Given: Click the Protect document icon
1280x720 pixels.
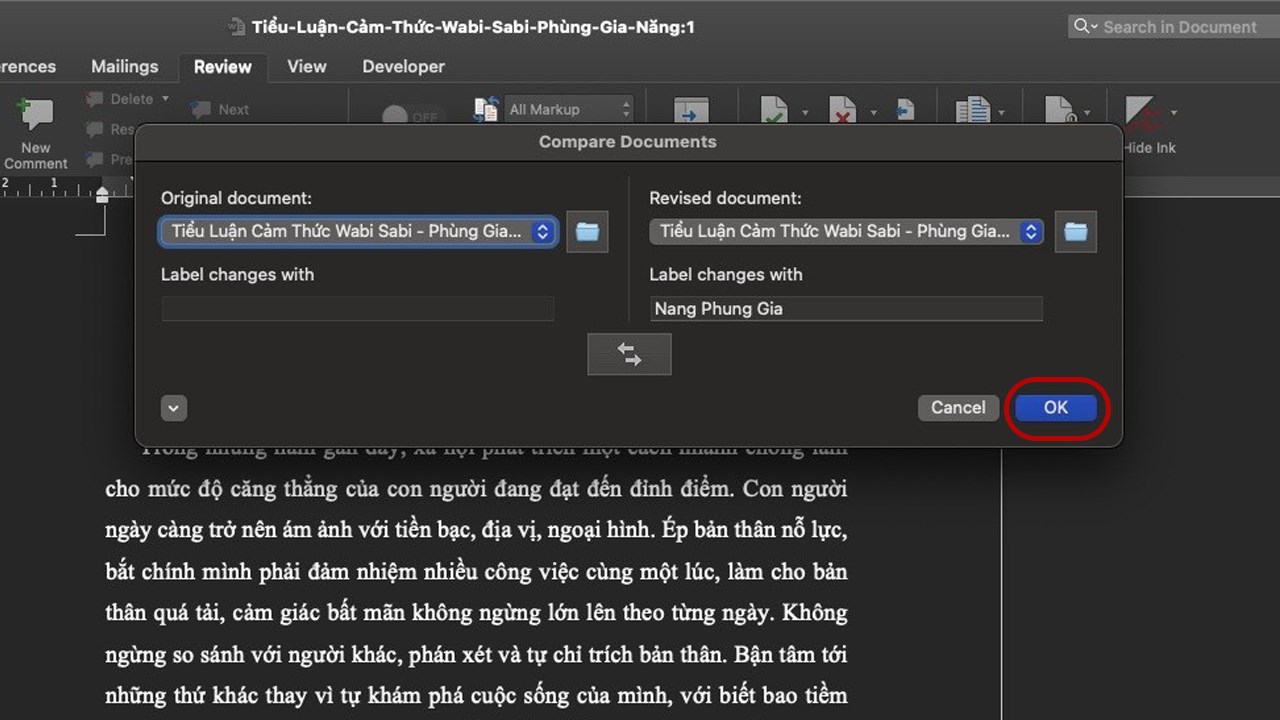Looking at the screenshot, I should coord(1060,110).
